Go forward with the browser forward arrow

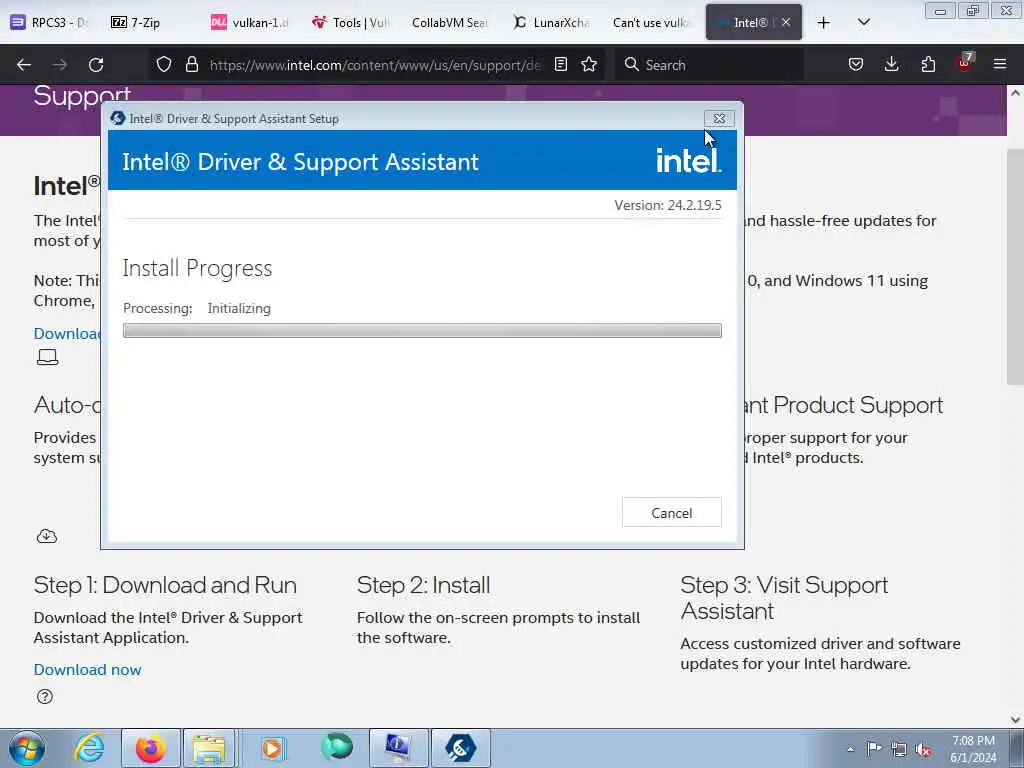pyautogui.click(x=60, y=65)
